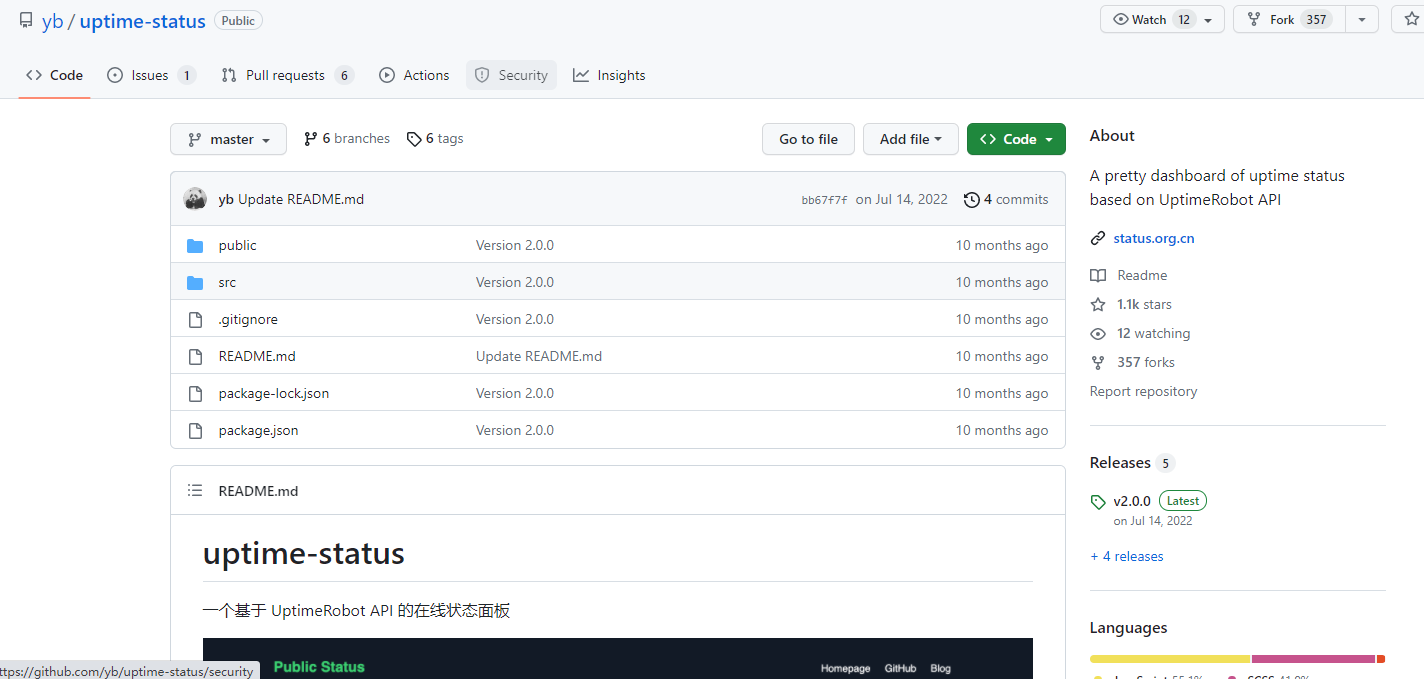Open the Actions tab
Viewport: 1424px width, 679px height.
point(414,75)
